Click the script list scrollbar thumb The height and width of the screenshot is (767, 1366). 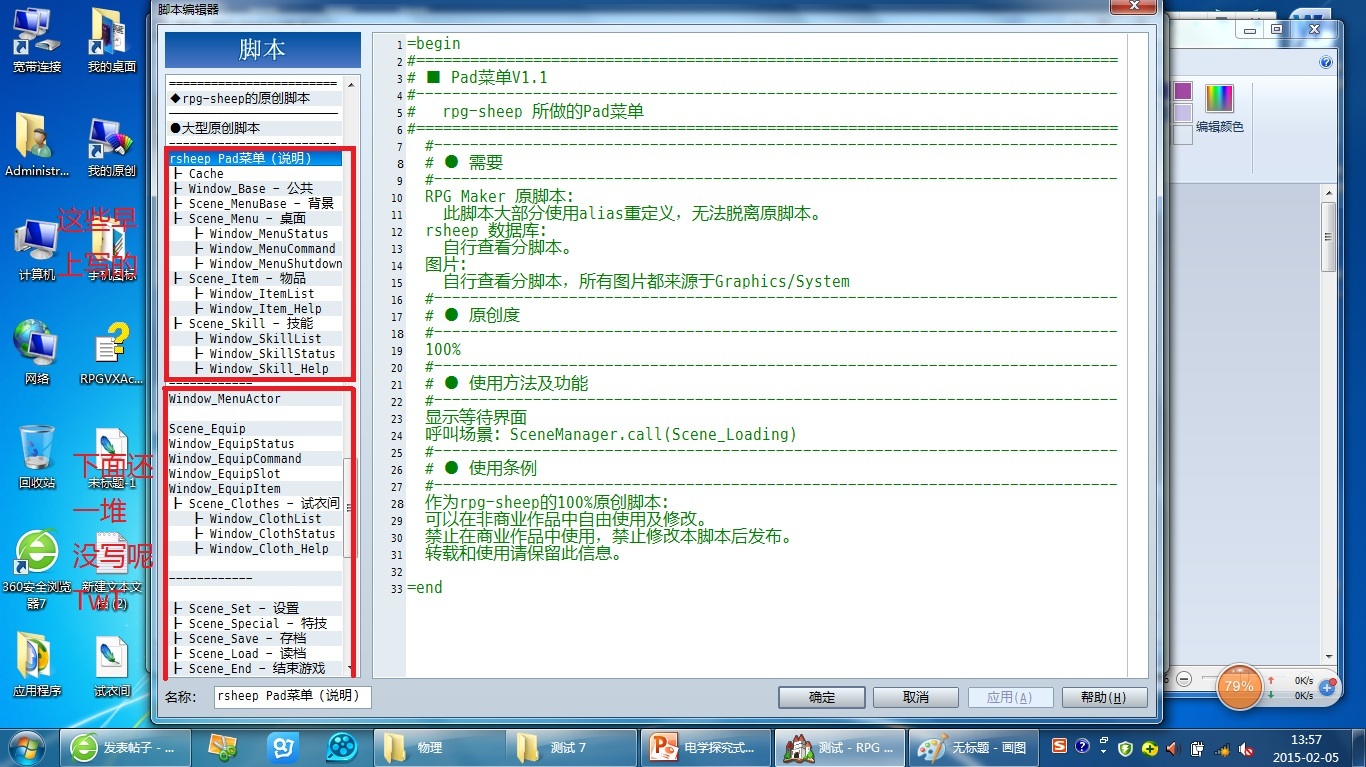pos(349,508)
